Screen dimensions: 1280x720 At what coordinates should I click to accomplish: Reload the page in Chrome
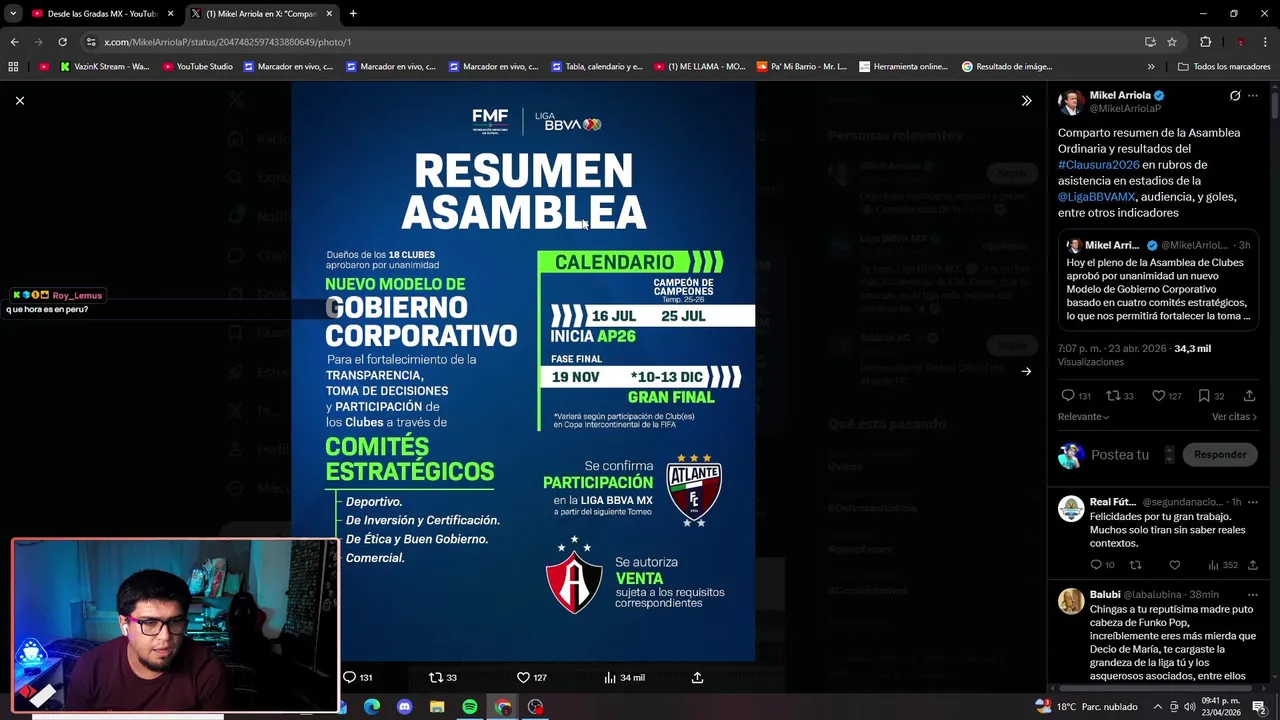(x=62, y=42)
